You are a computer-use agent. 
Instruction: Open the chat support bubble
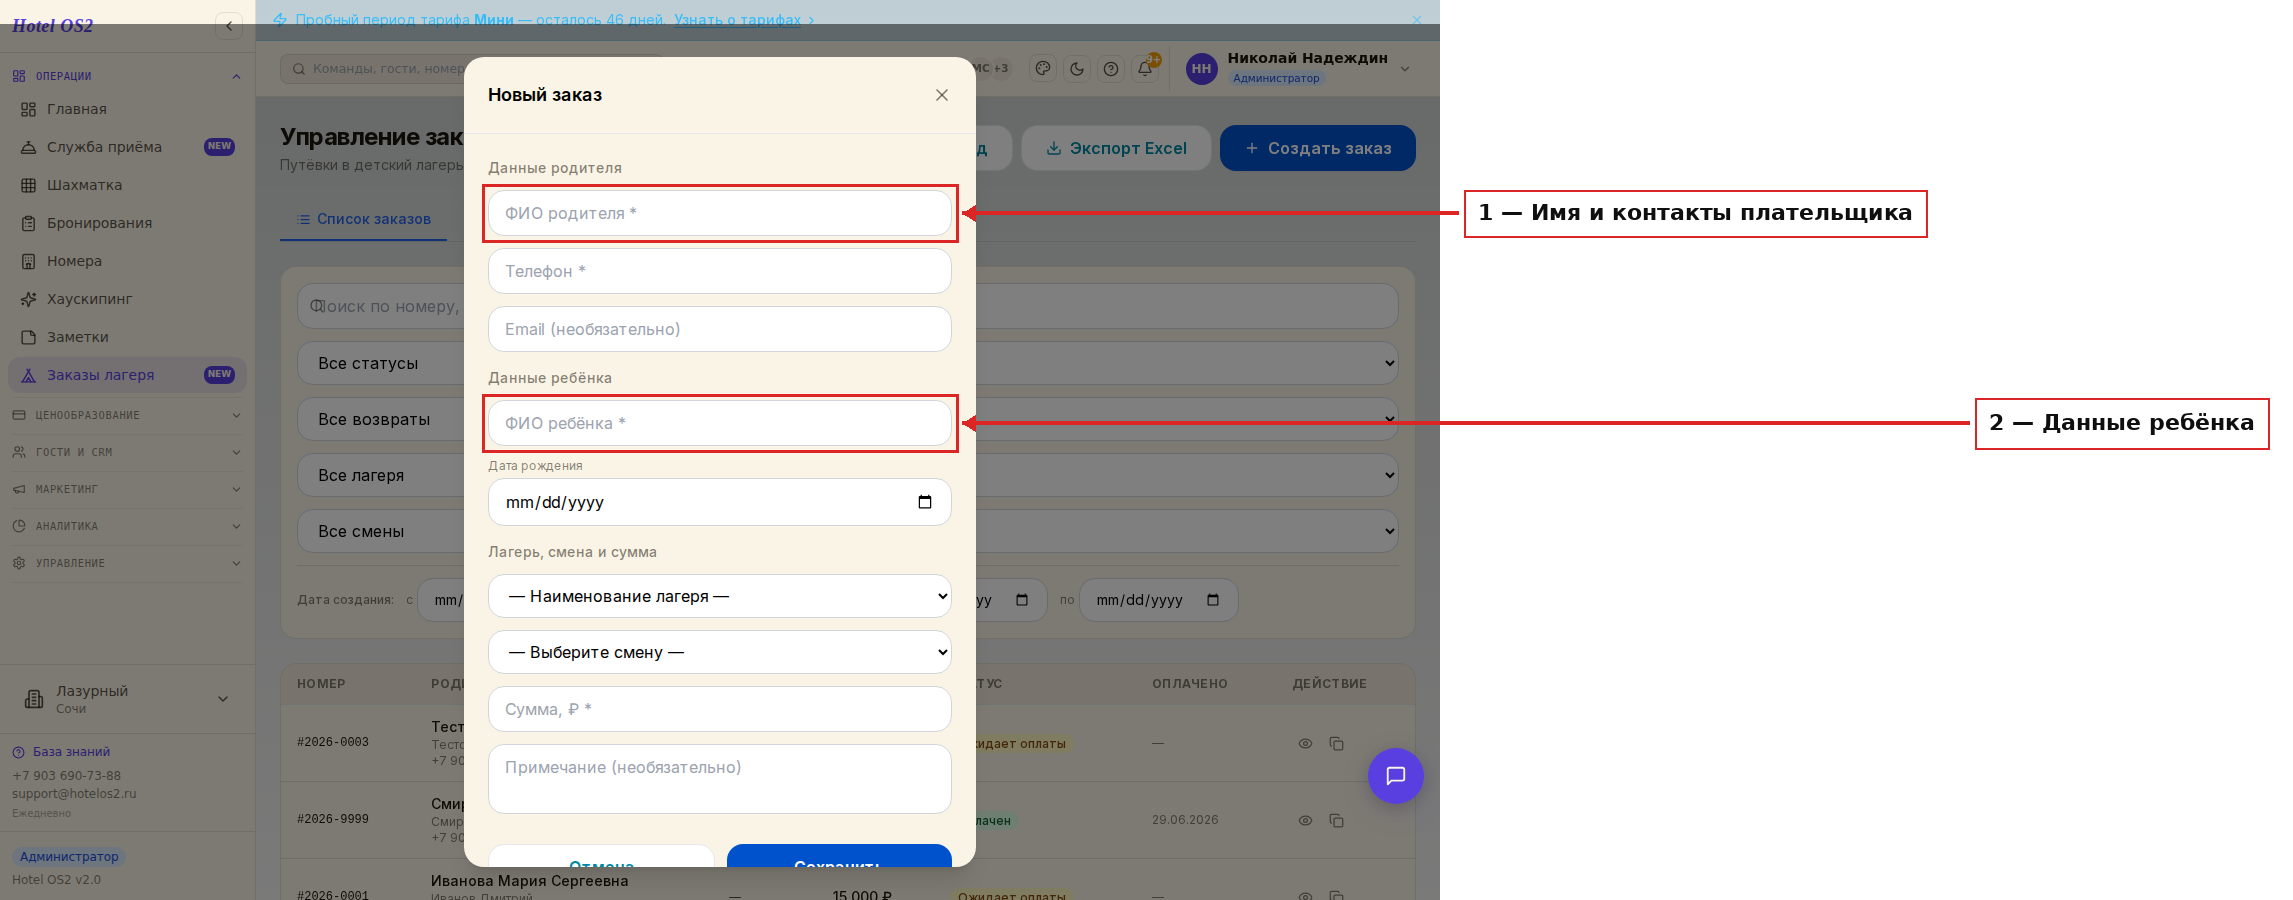coord(1395,776)
